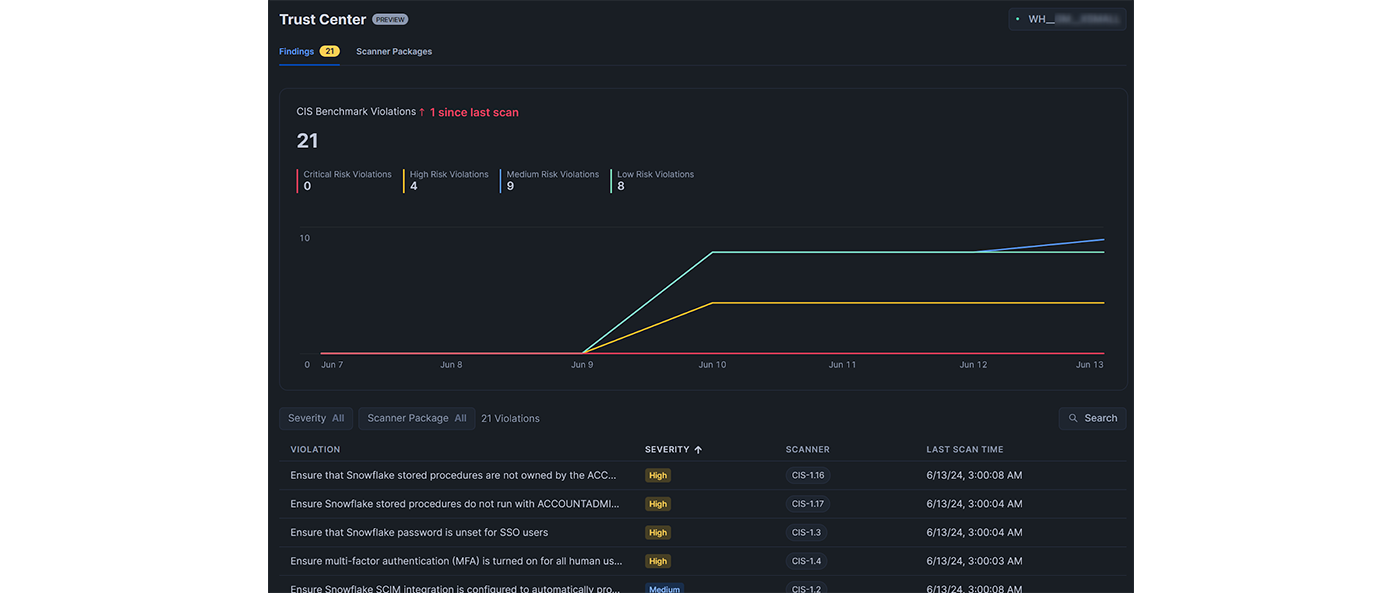The height and width of the screenshot is (600, 1400).
Task: Click the red '1 since last scan' indicator
Action: tap(469, 112)
